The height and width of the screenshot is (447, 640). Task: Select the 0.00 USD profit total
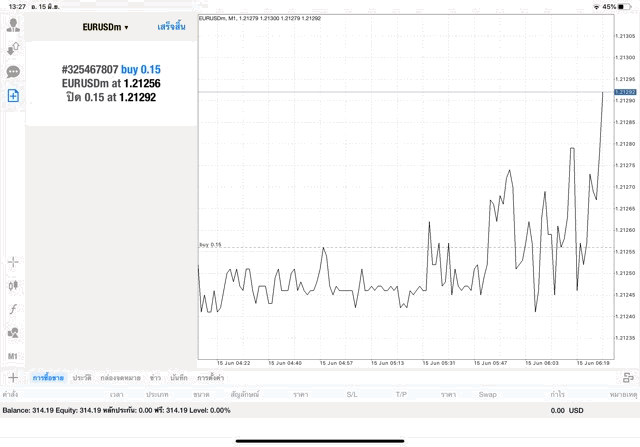[567, 410]
